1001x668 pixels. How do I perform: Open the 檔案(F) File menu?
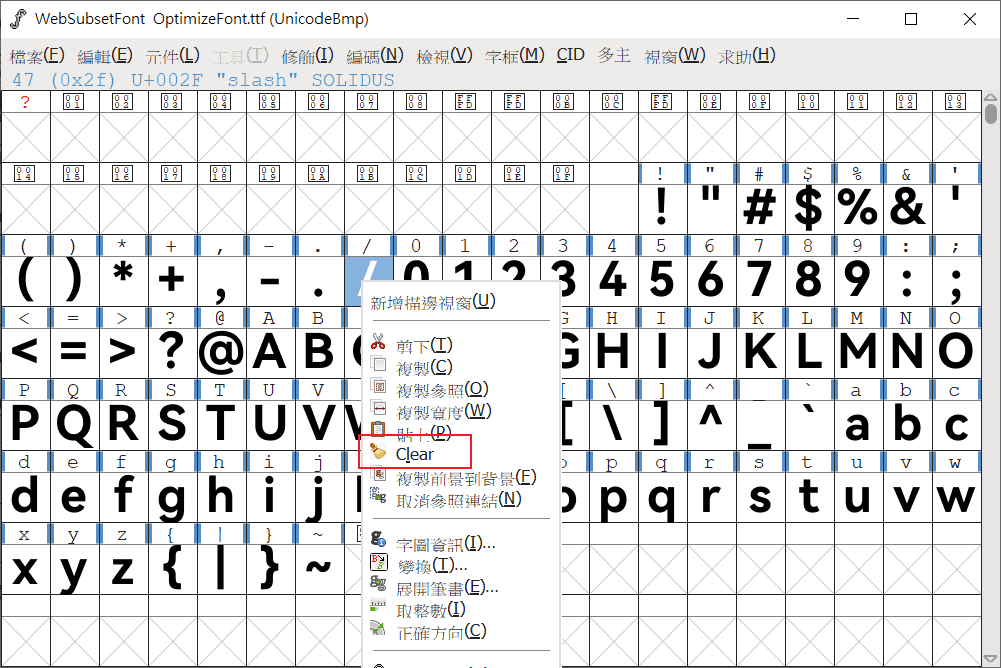pyautogui.click(x=37, y=55)
